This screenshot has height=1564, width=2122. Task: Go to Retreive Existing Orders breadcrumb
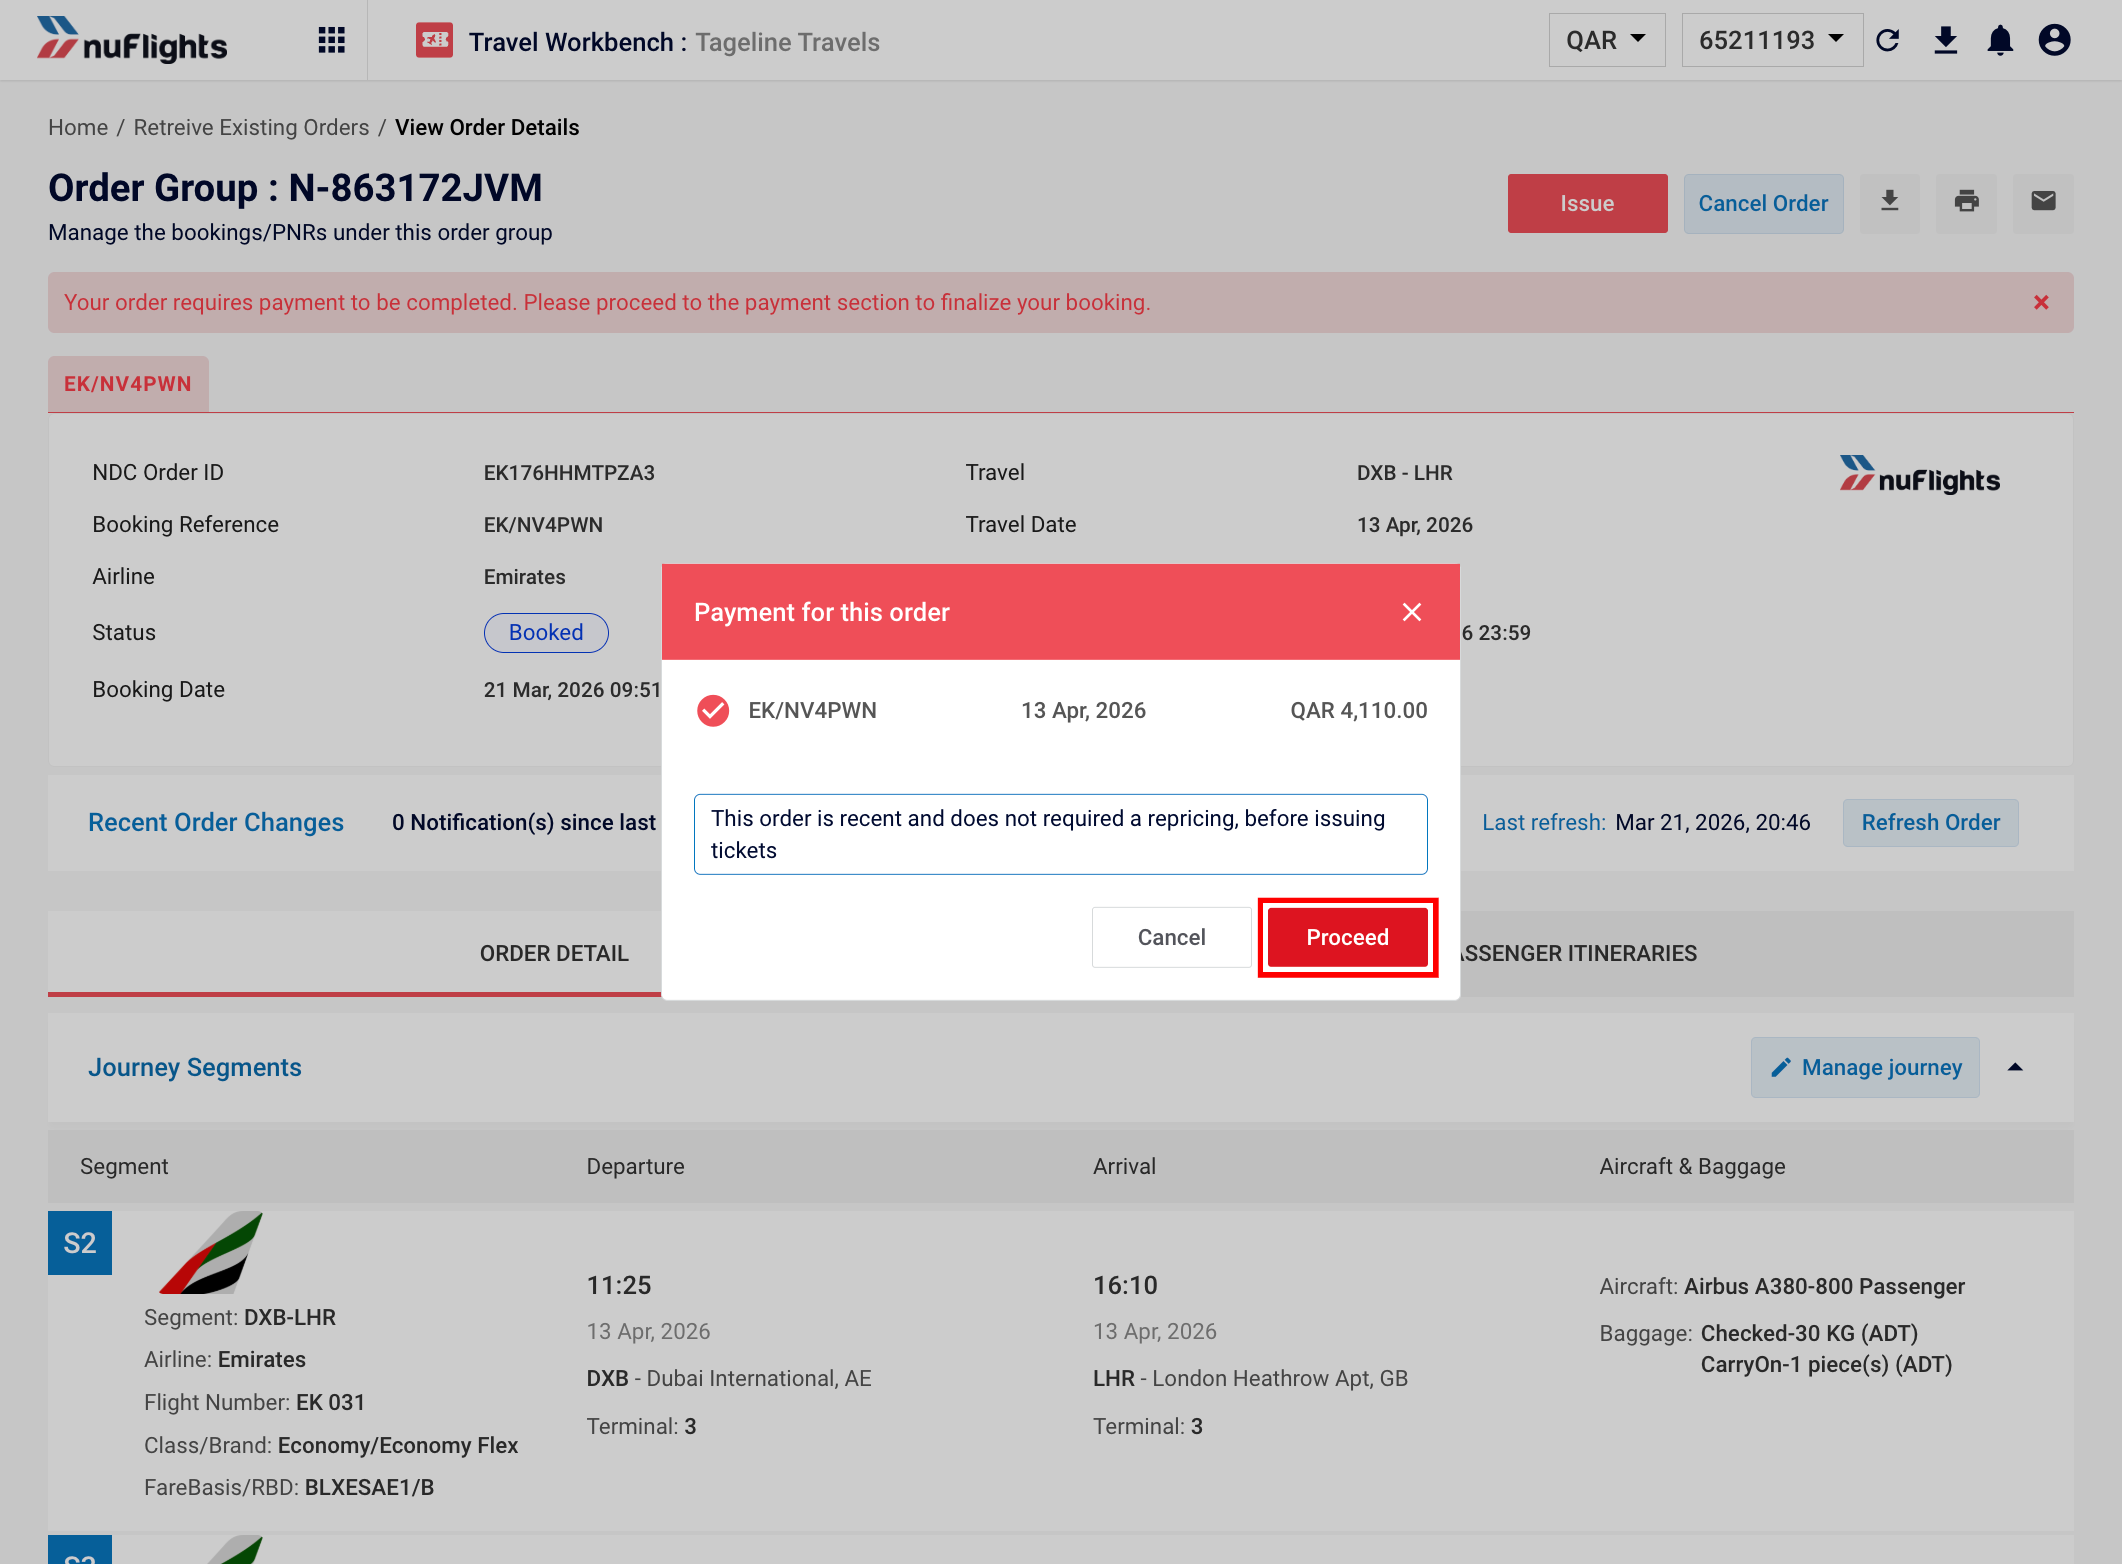click(x=251, y=127)
